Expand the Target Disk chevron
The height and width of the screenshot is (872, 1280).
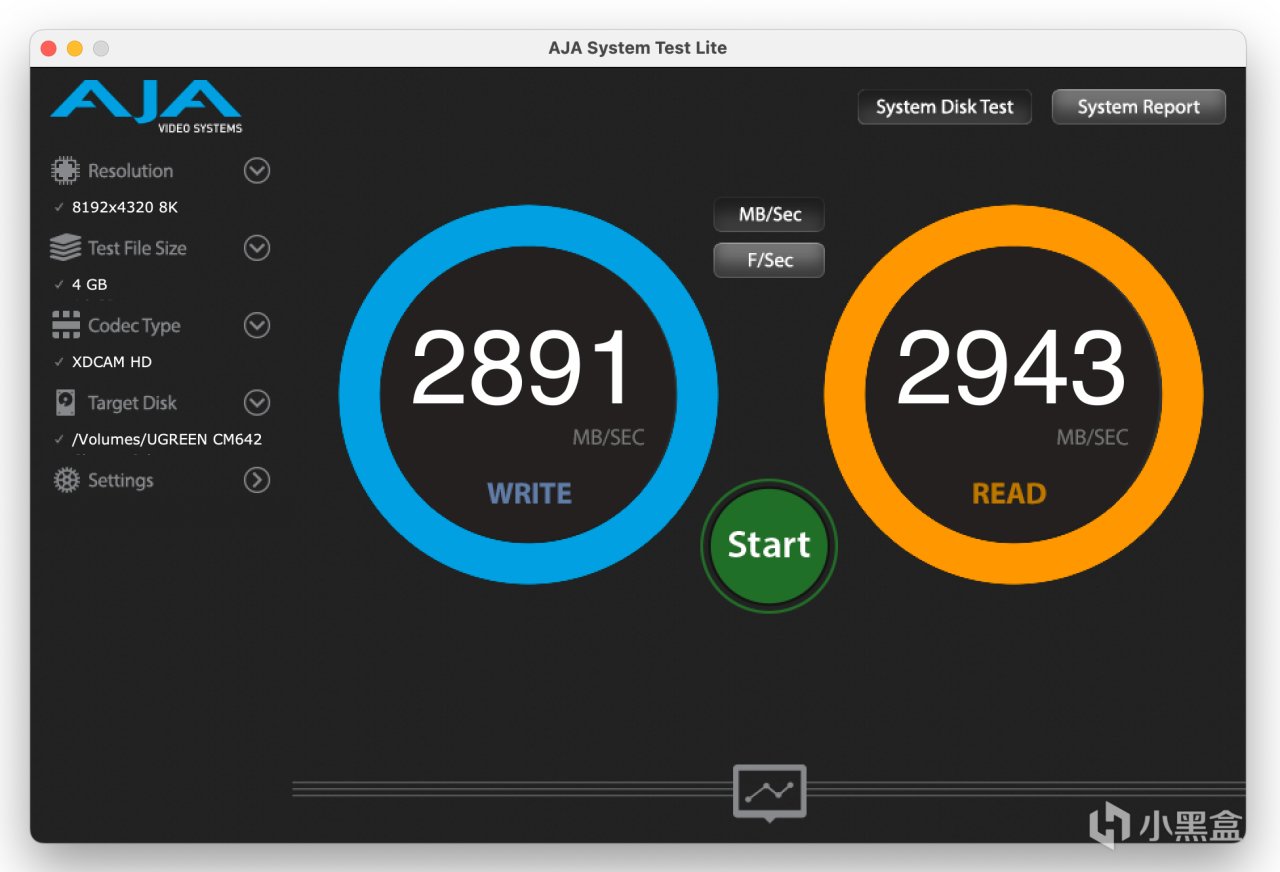257,403
